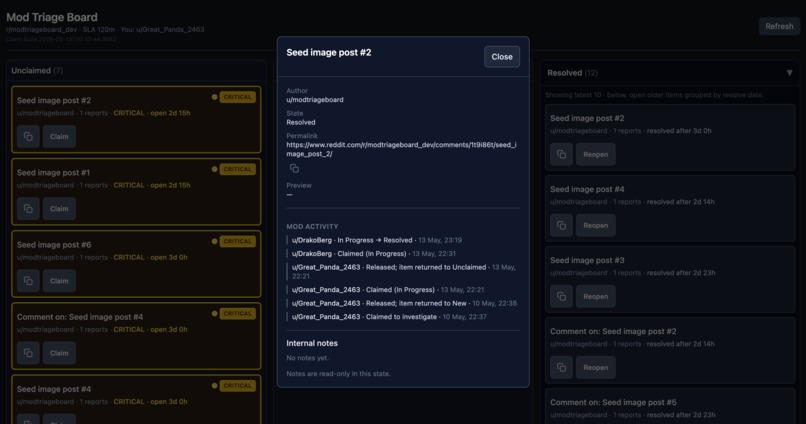Open unclaimed card title Seed image post #6
806x424 pixels.
tap(54, 245)
